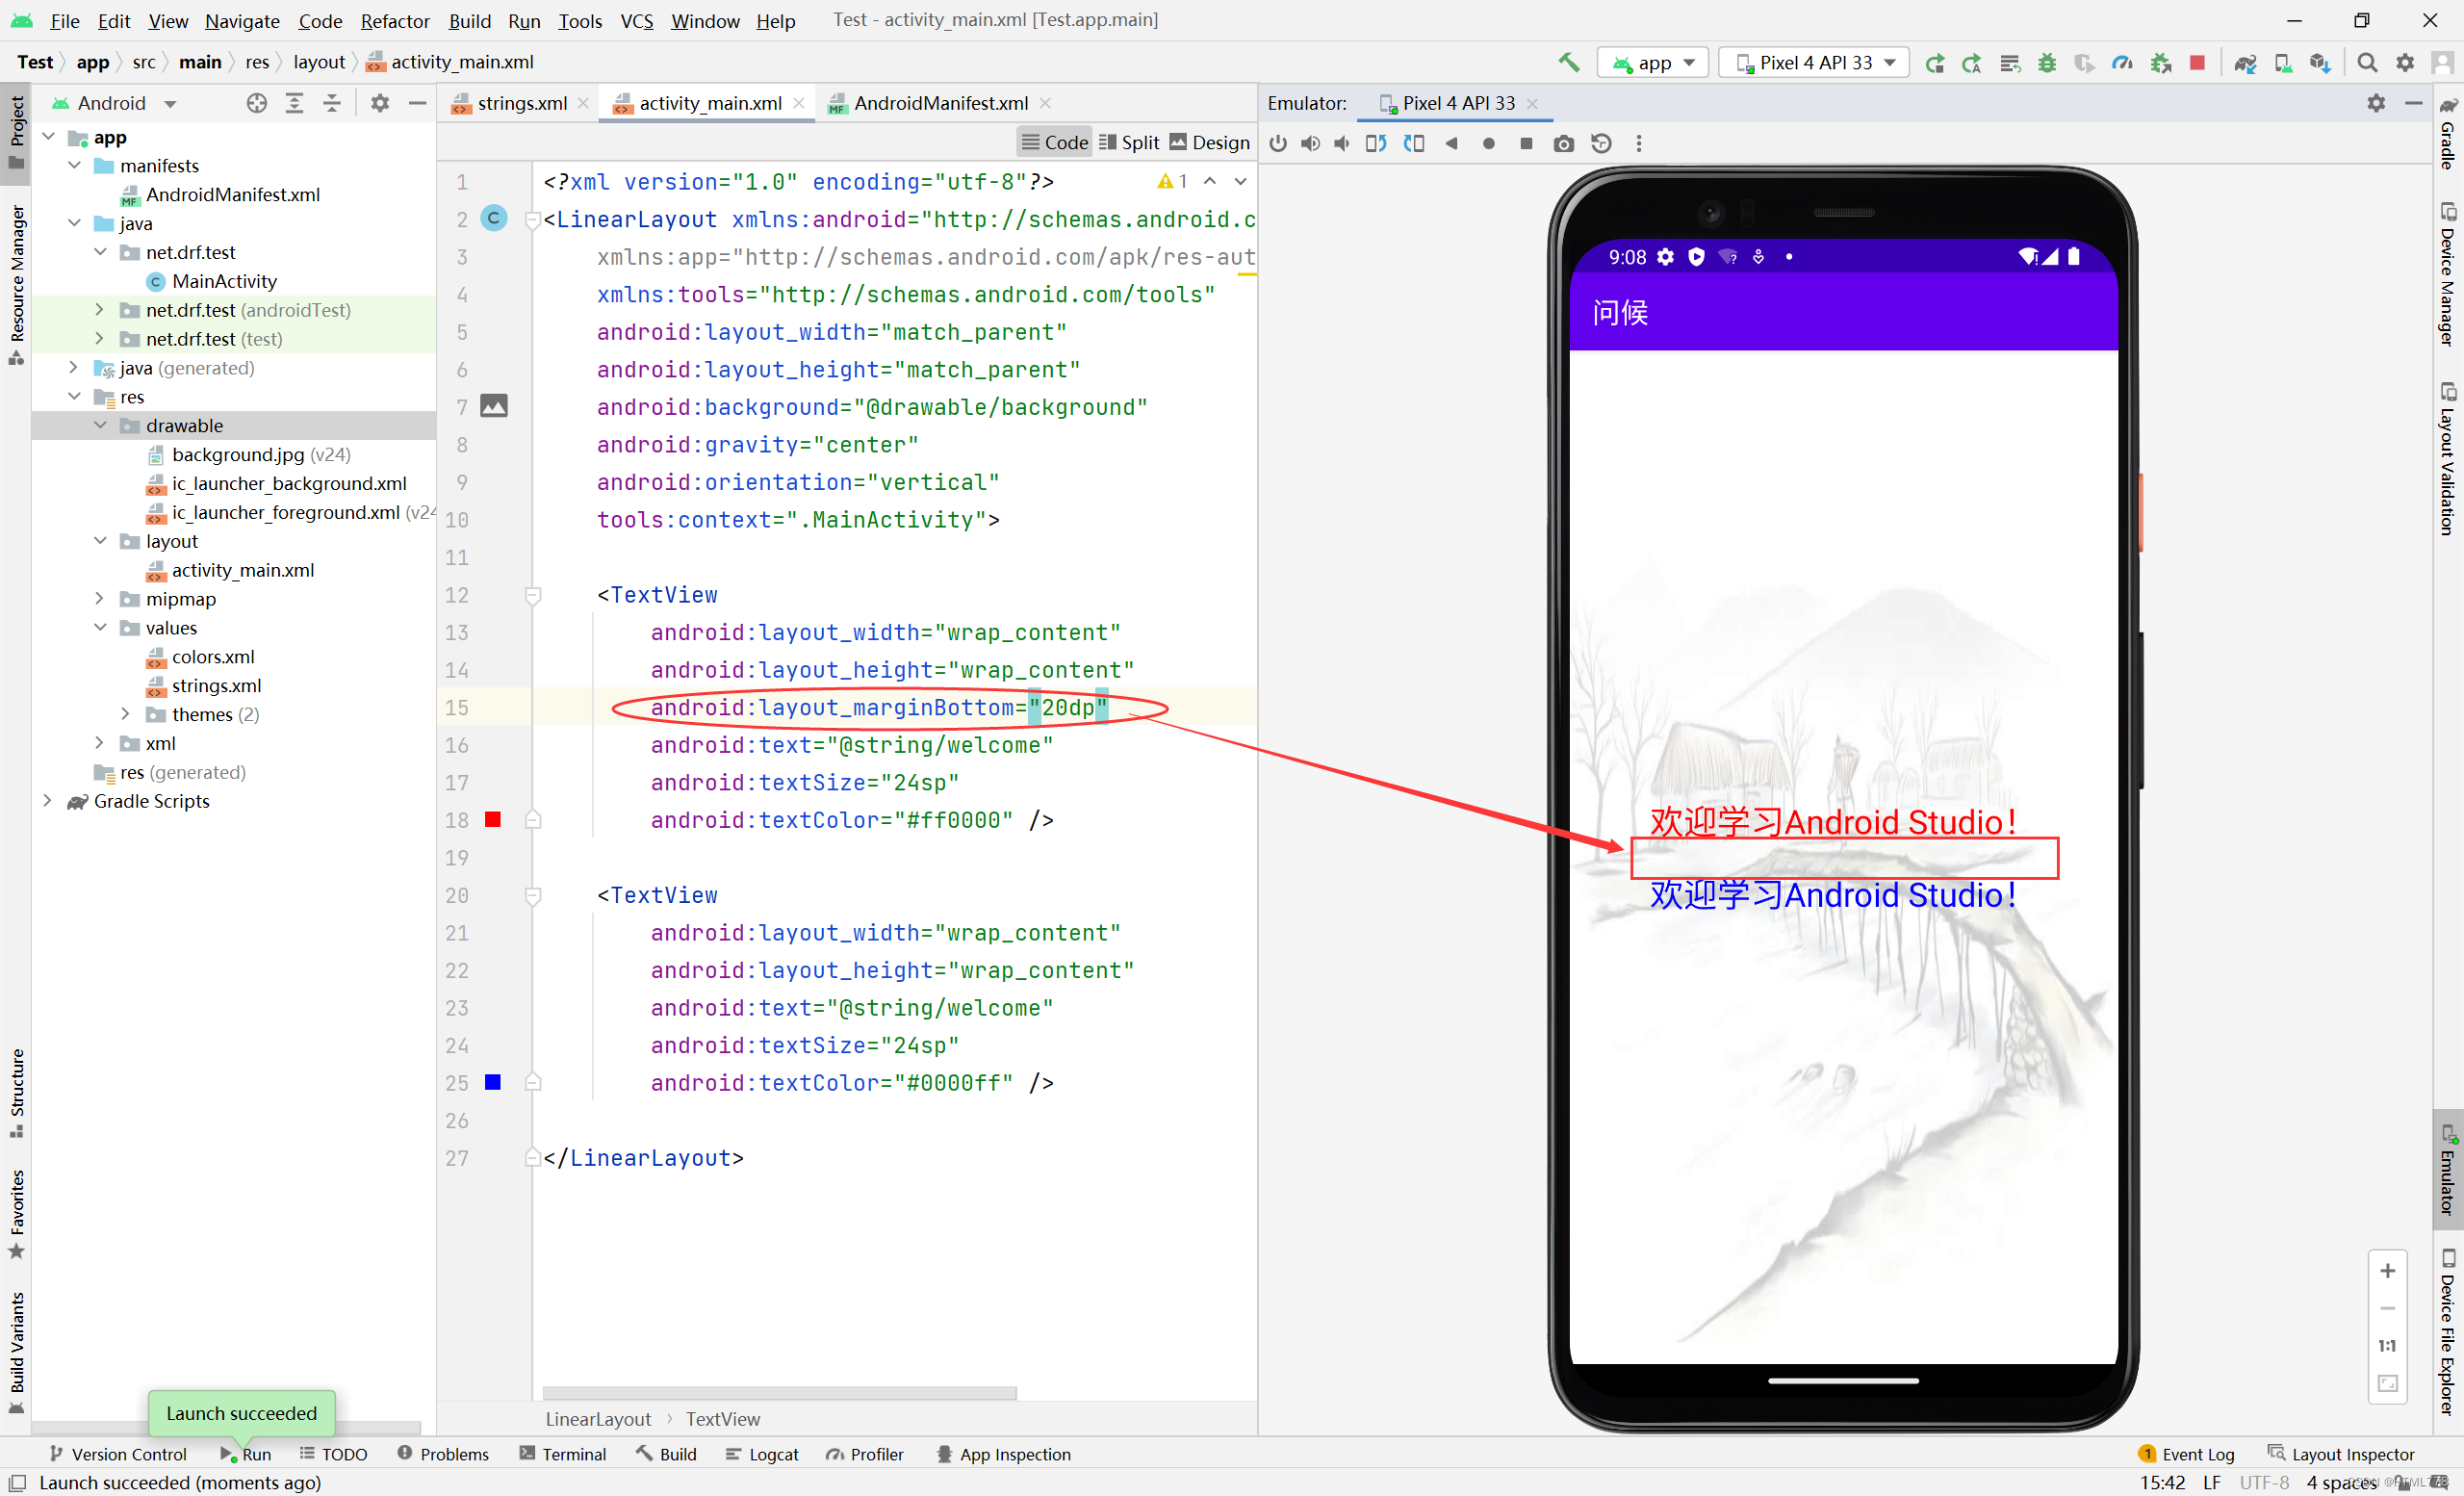The image size is (2464, 1496).
Task: Click Collapse All in project panel
Action: coord(332,103)
